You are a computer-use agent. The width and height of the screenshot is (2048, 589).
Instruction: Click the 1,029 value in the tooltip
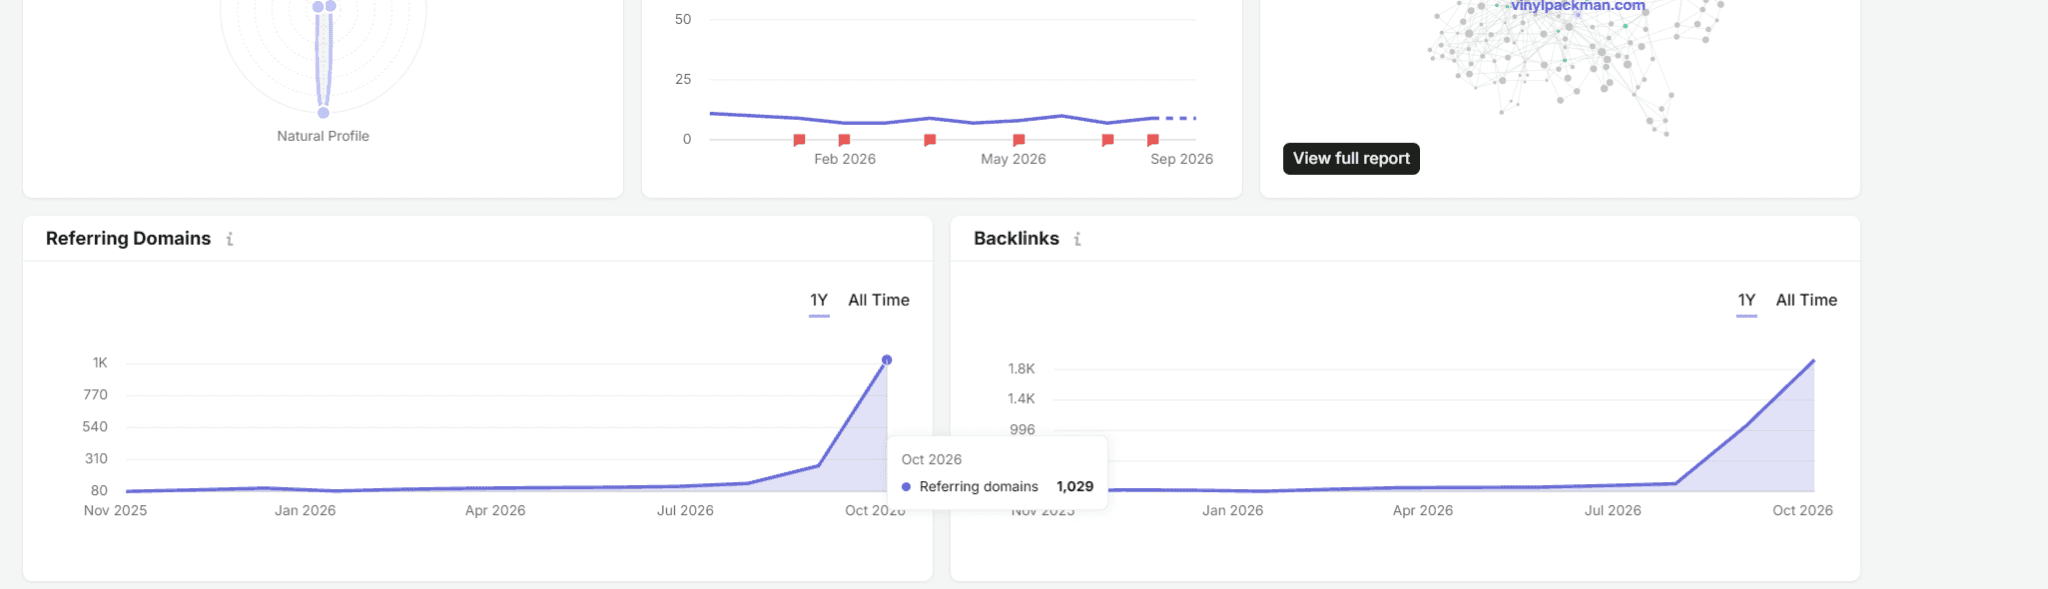[1075, 486]
